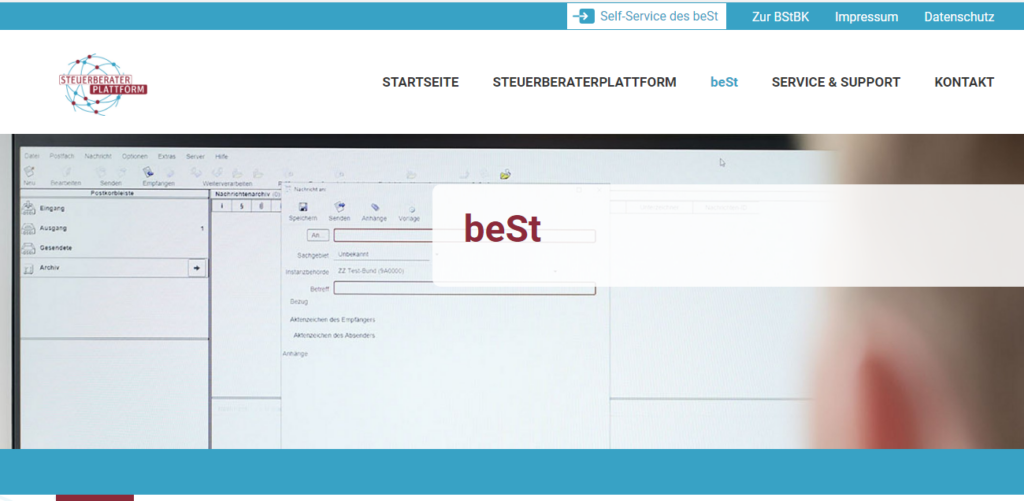
Task: Open the Impressum page
Action: click(x=866, y=17)
